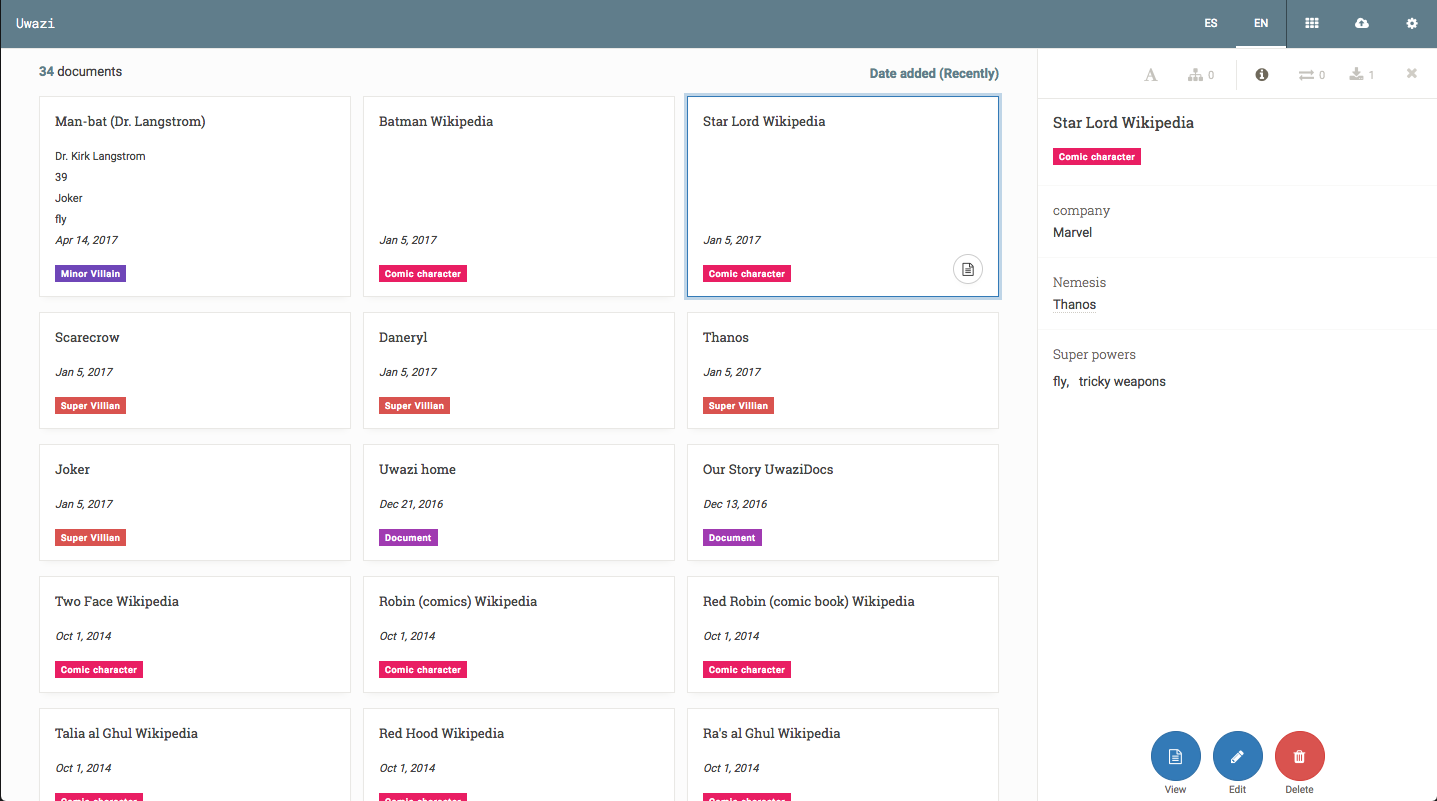This screenshot has height=801, width=1437.
Task: Select the Batman Wikipedia card
Action: tap(519, 196)
